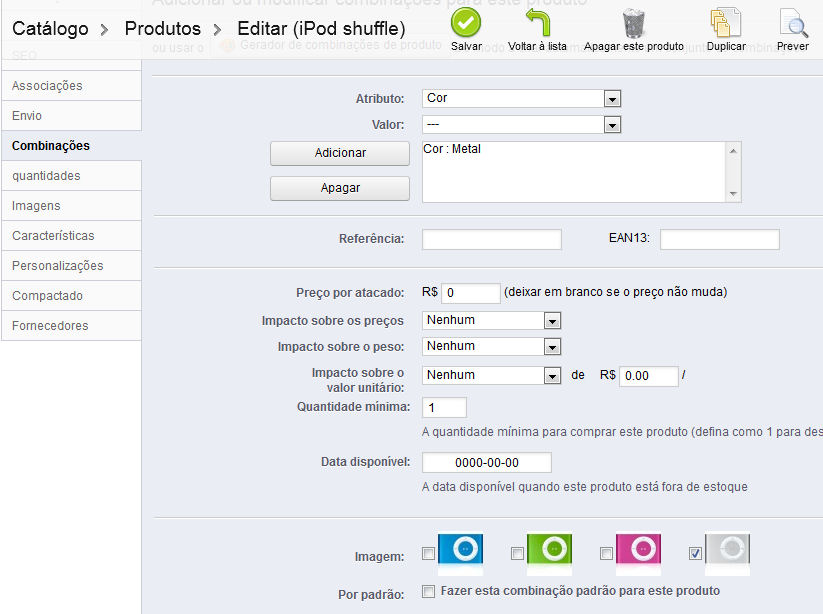Tick the blue iPod image checkbox
The image size is (823, 614).
coord(428,553)
